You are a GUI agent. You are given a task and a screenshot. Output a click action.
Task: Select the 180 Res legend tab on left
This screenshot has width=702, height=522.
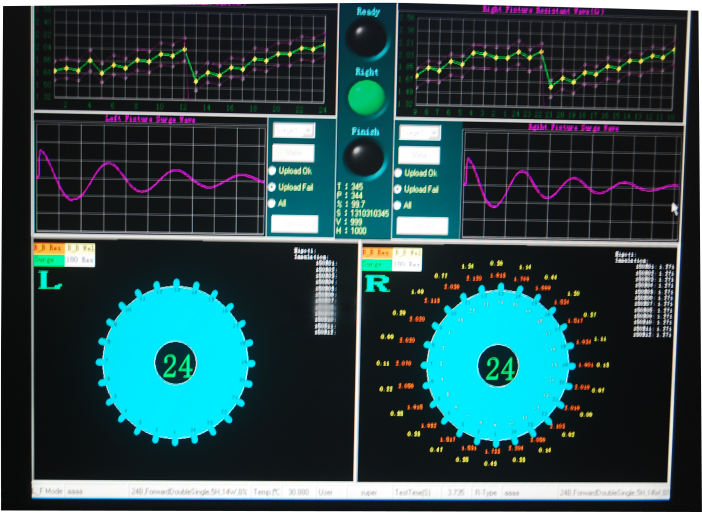click(x=79, y=260)
